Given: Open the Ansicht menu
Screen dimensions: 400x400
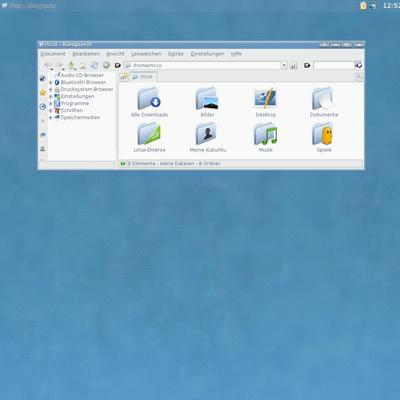Looking at the screenshot, I should click(115, 54).
